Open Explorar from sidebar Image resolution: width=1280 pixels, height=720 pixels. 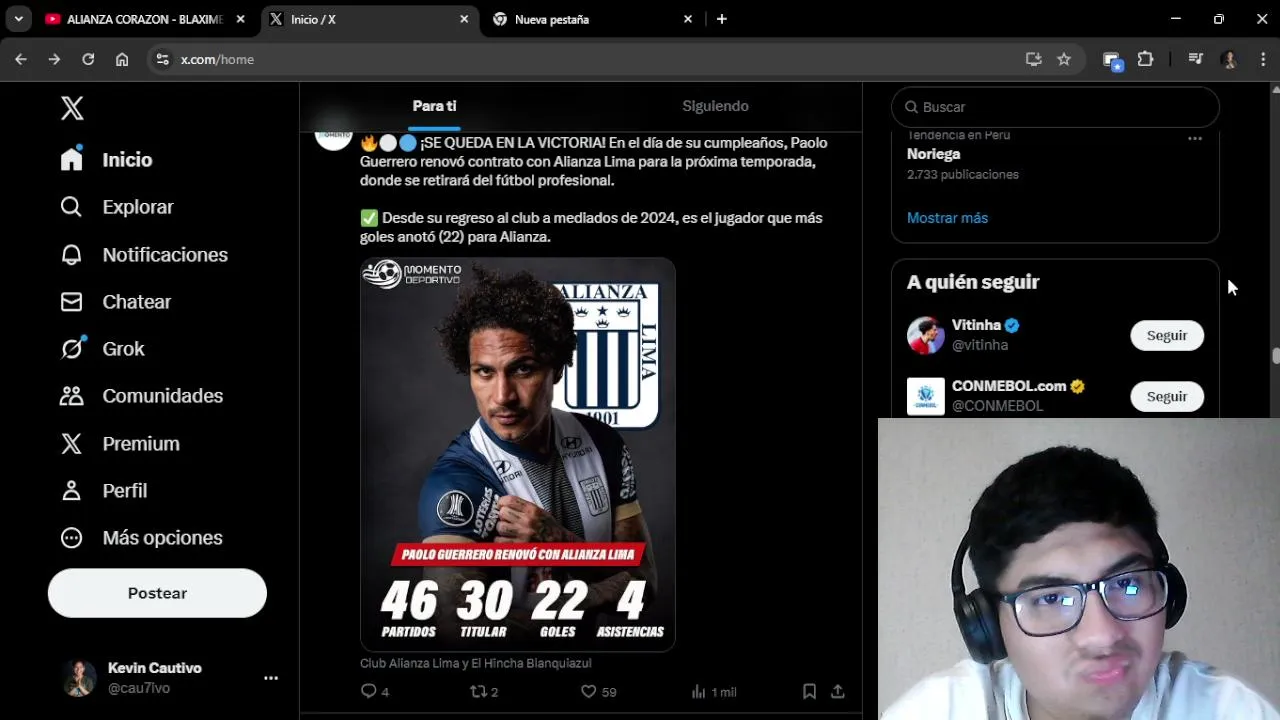pos(117,207)
